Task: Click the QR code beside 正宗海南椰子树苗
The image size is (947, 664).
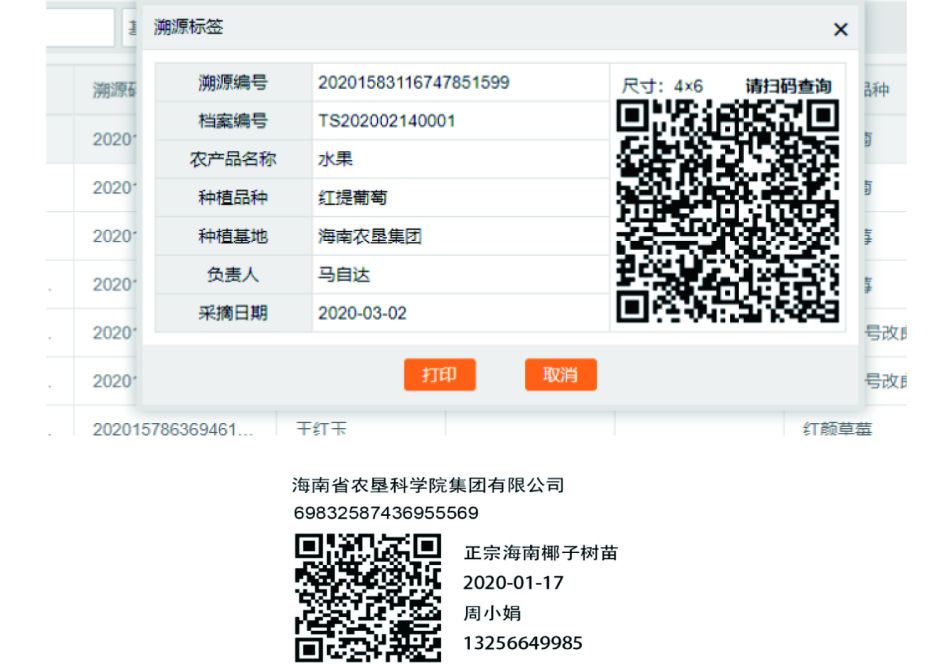Action: [368, 598]
